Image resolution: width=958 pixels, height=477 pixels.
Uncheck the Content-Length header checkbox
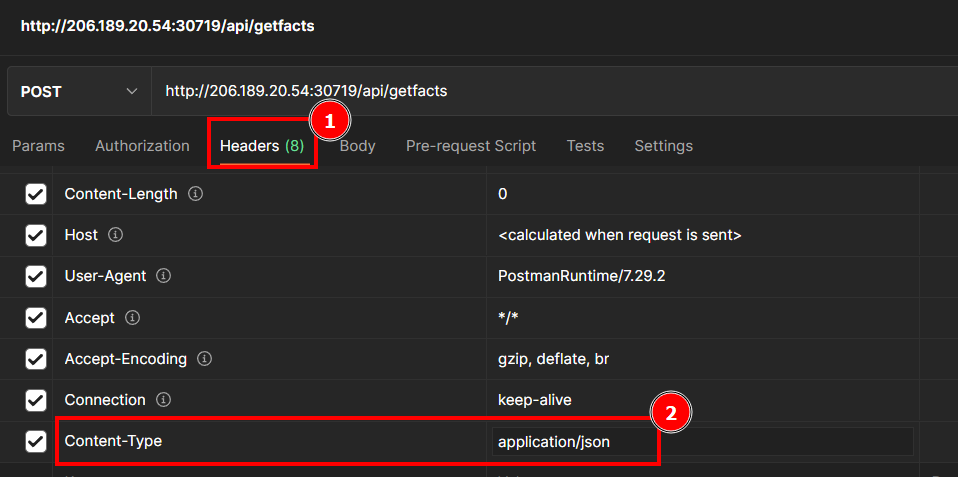36,194
